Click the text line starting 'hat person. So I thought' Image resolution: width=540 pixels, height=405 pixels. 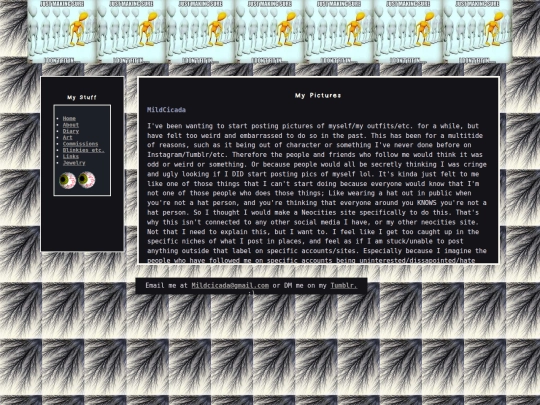coord(313,212)
